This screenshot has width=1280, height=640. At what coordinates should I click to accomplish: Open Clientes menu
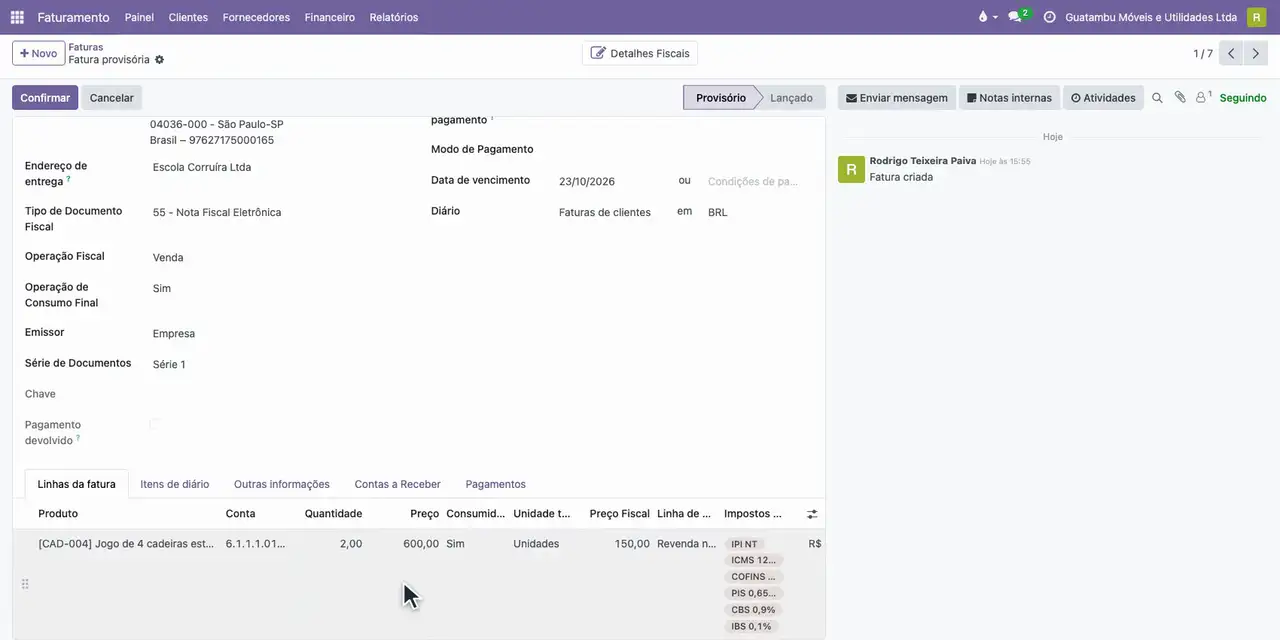coord(188,17)
